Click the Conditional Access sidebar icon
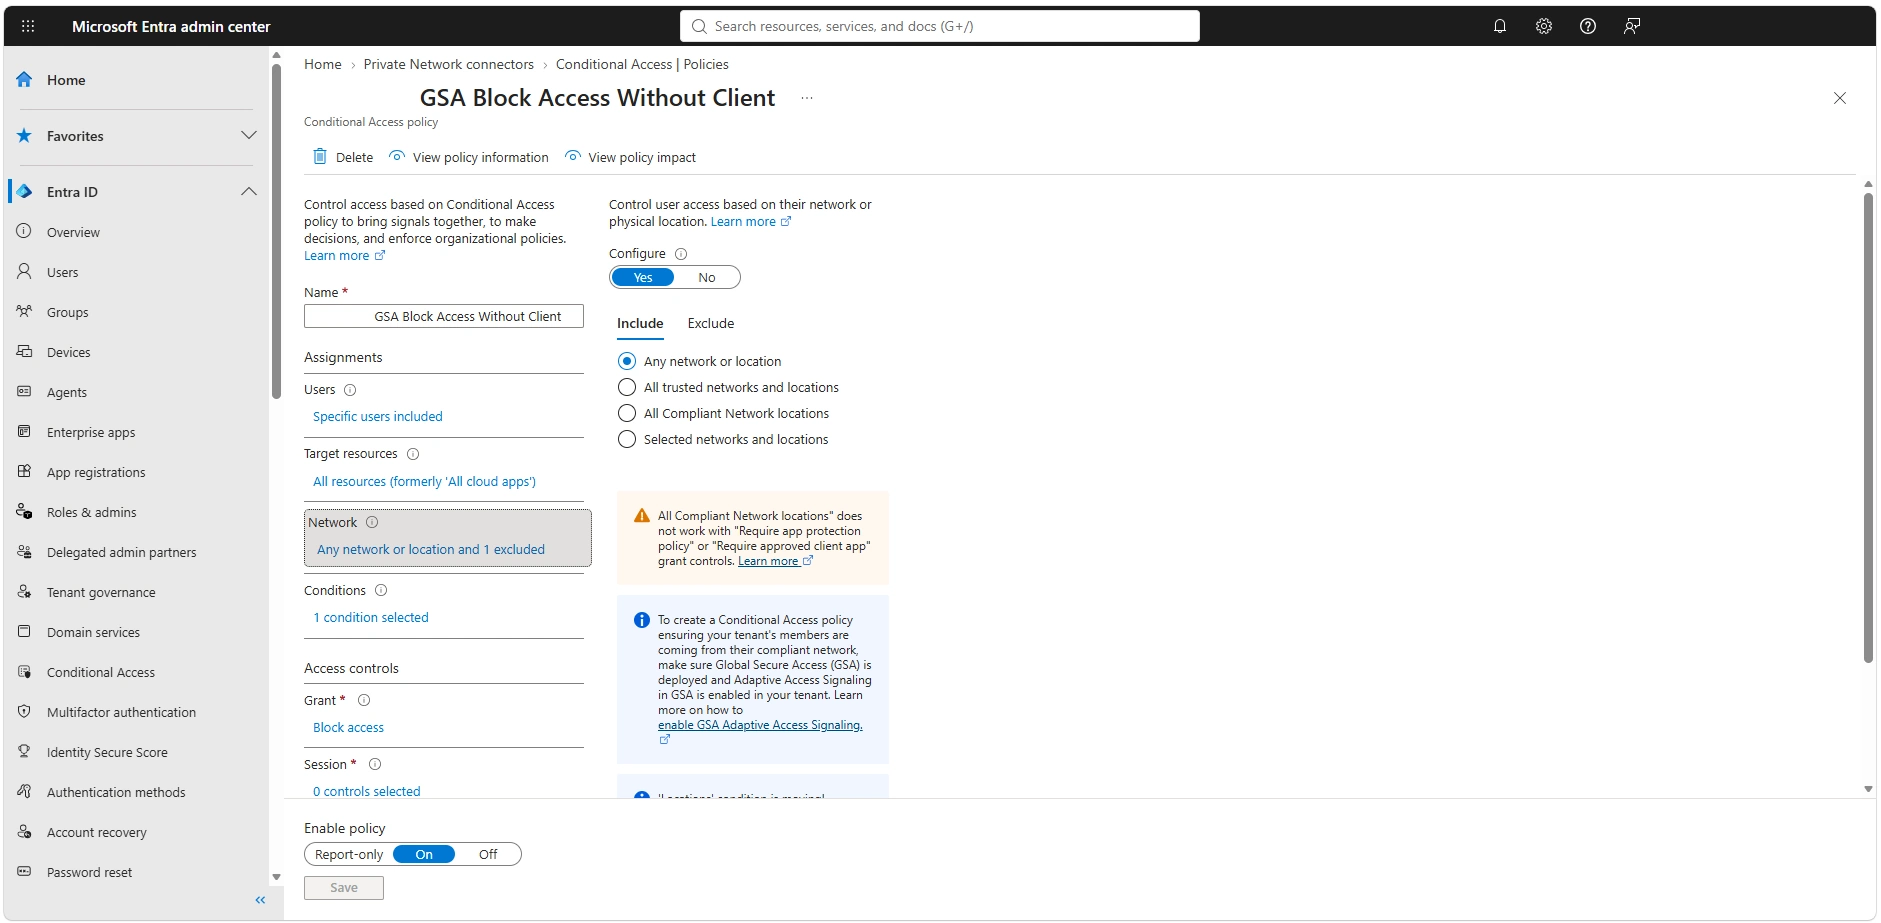This screenshot has width=1881, height=923. [24, 672]
